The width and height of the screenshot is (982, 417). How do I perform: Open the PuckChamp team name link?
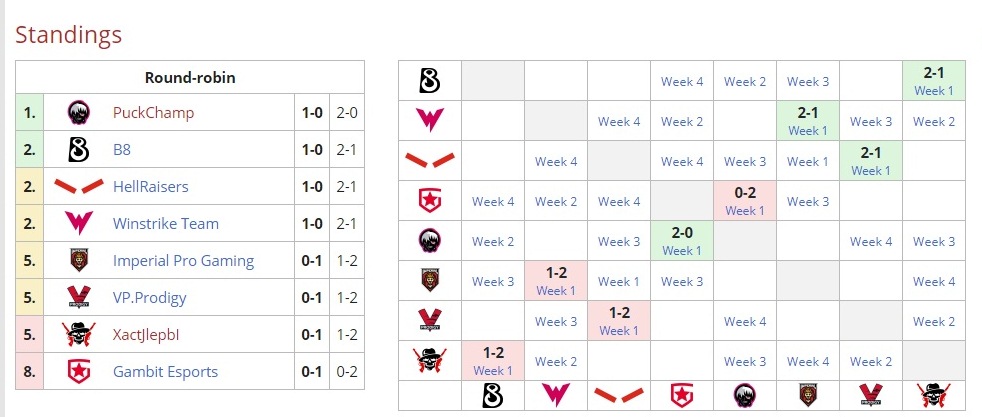(x=153, y=113)
